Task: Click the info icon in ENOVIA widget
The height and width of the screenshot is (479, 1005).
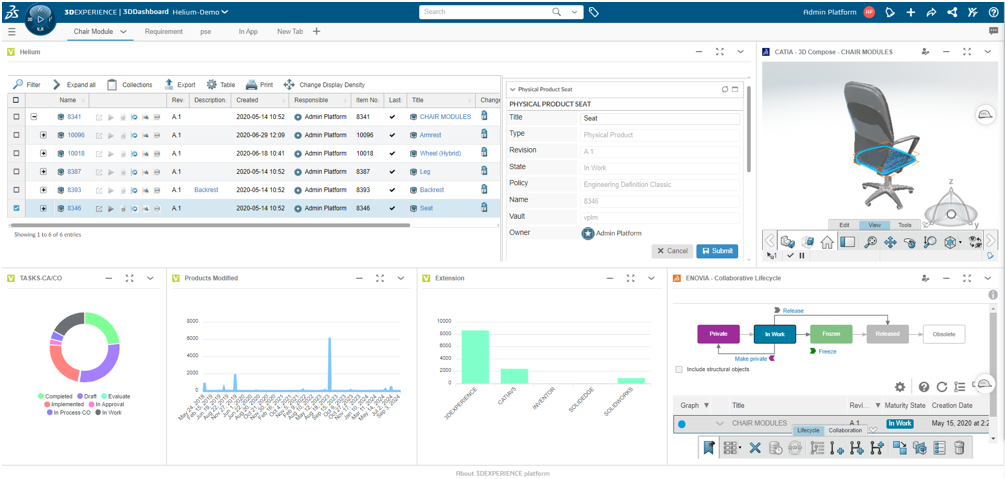Action: pyautogui.click(x=993, y=295)
